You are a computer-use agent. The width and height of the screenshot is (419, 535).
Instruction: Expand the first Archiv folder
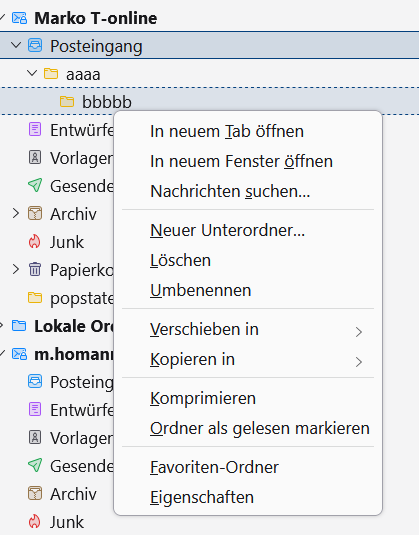(x=16, y=214)
